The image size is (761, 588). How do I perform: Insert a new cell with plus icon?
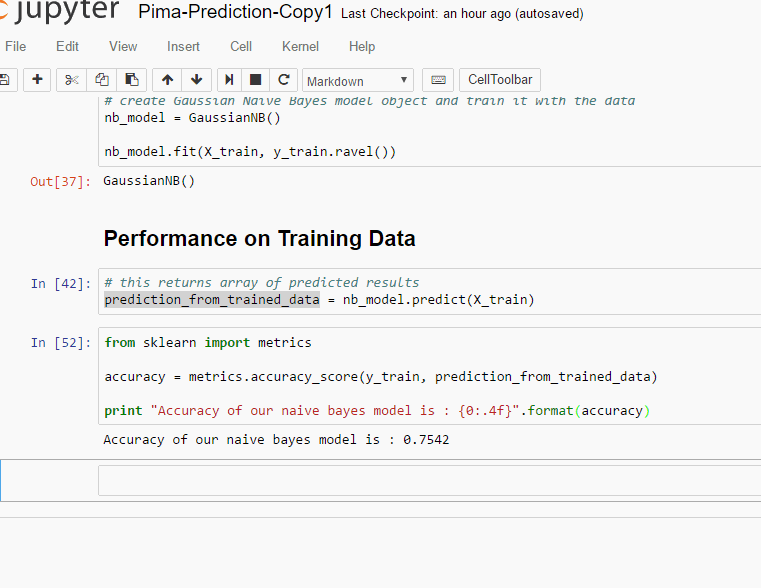point(37,80)
